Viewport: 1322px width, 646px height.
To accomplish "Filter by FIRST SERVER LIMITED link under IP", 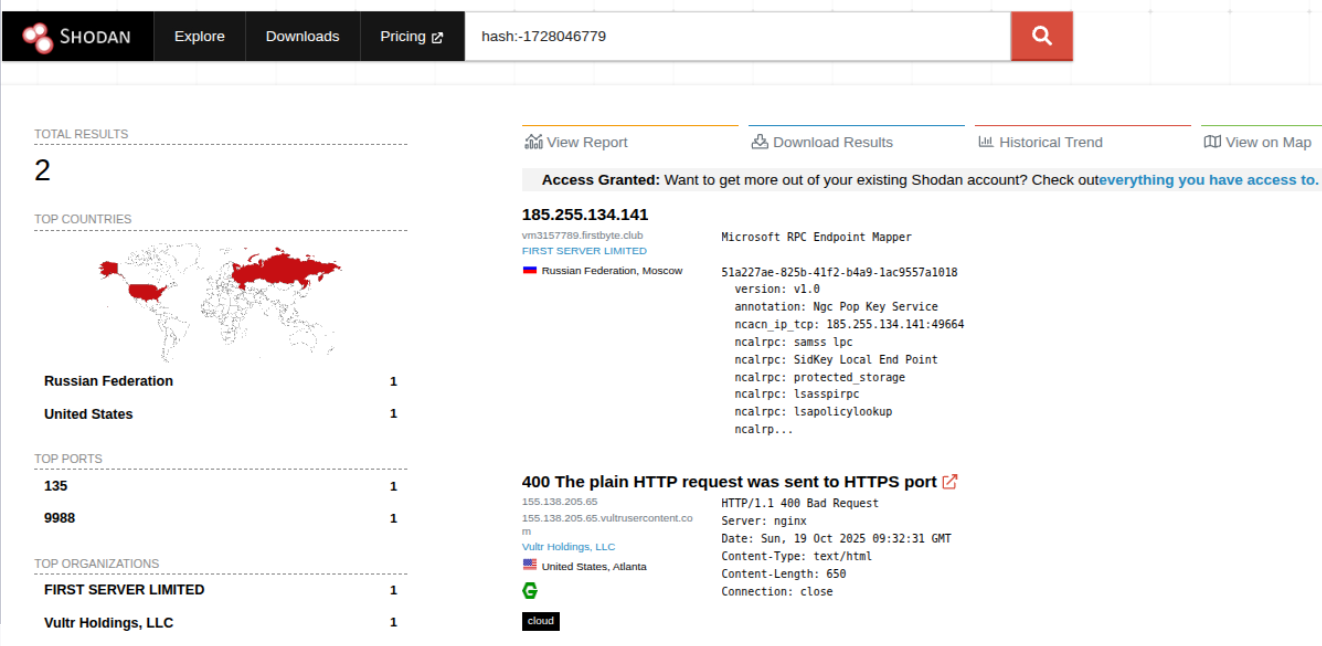I will click(584, 251).
